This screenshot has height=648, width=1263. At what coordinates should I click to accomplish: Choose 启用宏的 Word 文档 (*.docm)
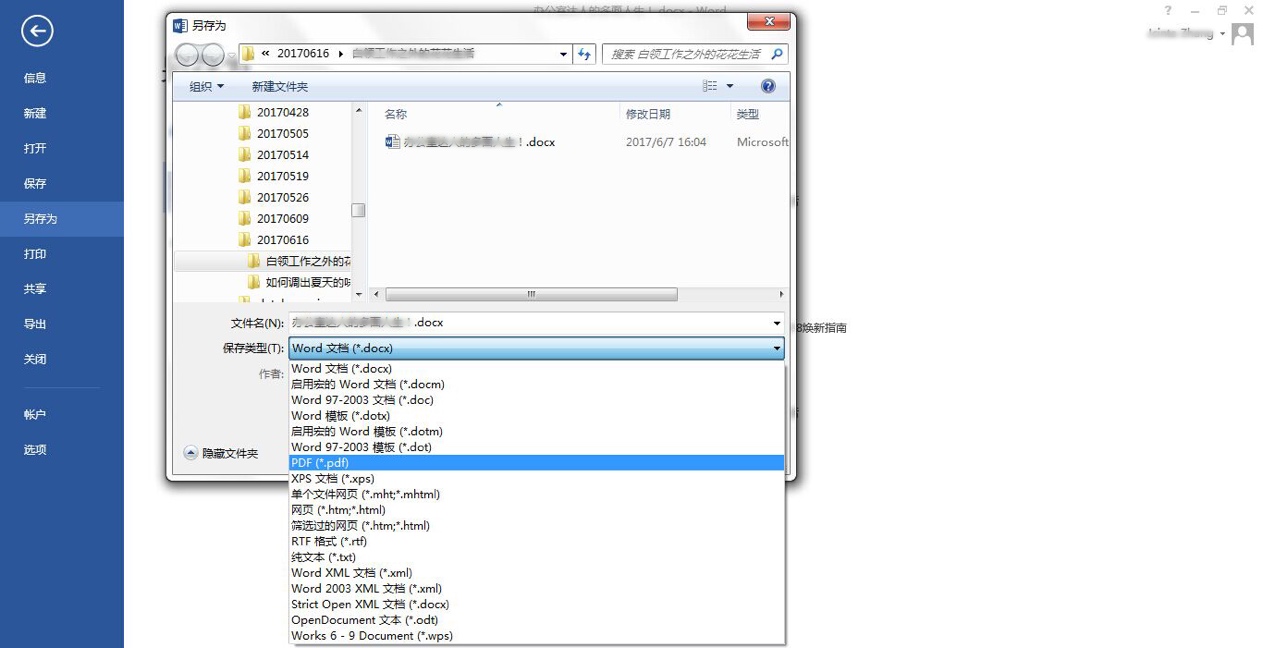tap(536, 384)
